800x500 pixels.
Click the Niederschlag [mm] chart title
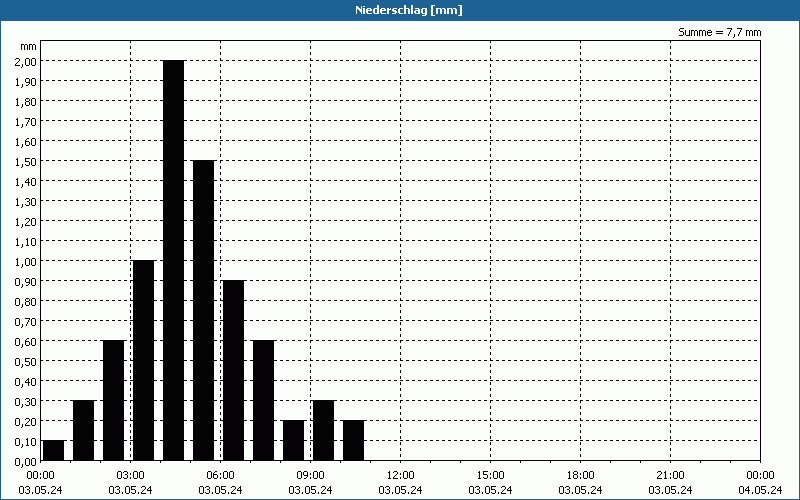click(x=409, y=10)
